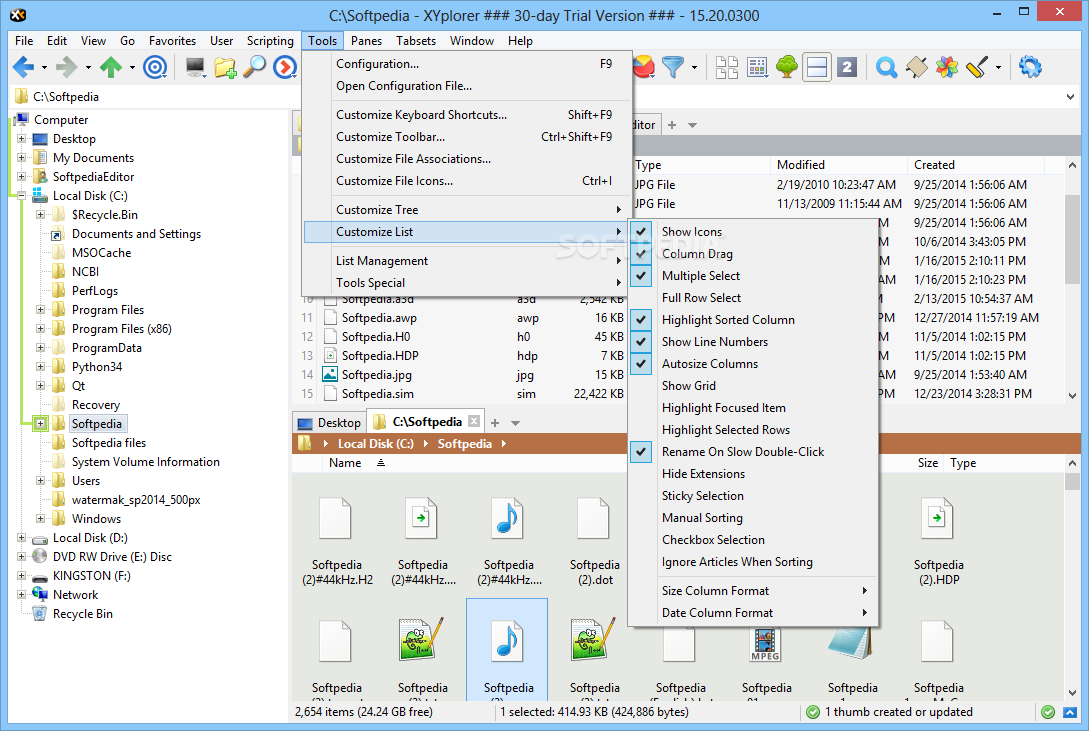Click the blue Quick Search toolbar icon
This screenshot has height=731, width=1089.
point(886,67)
